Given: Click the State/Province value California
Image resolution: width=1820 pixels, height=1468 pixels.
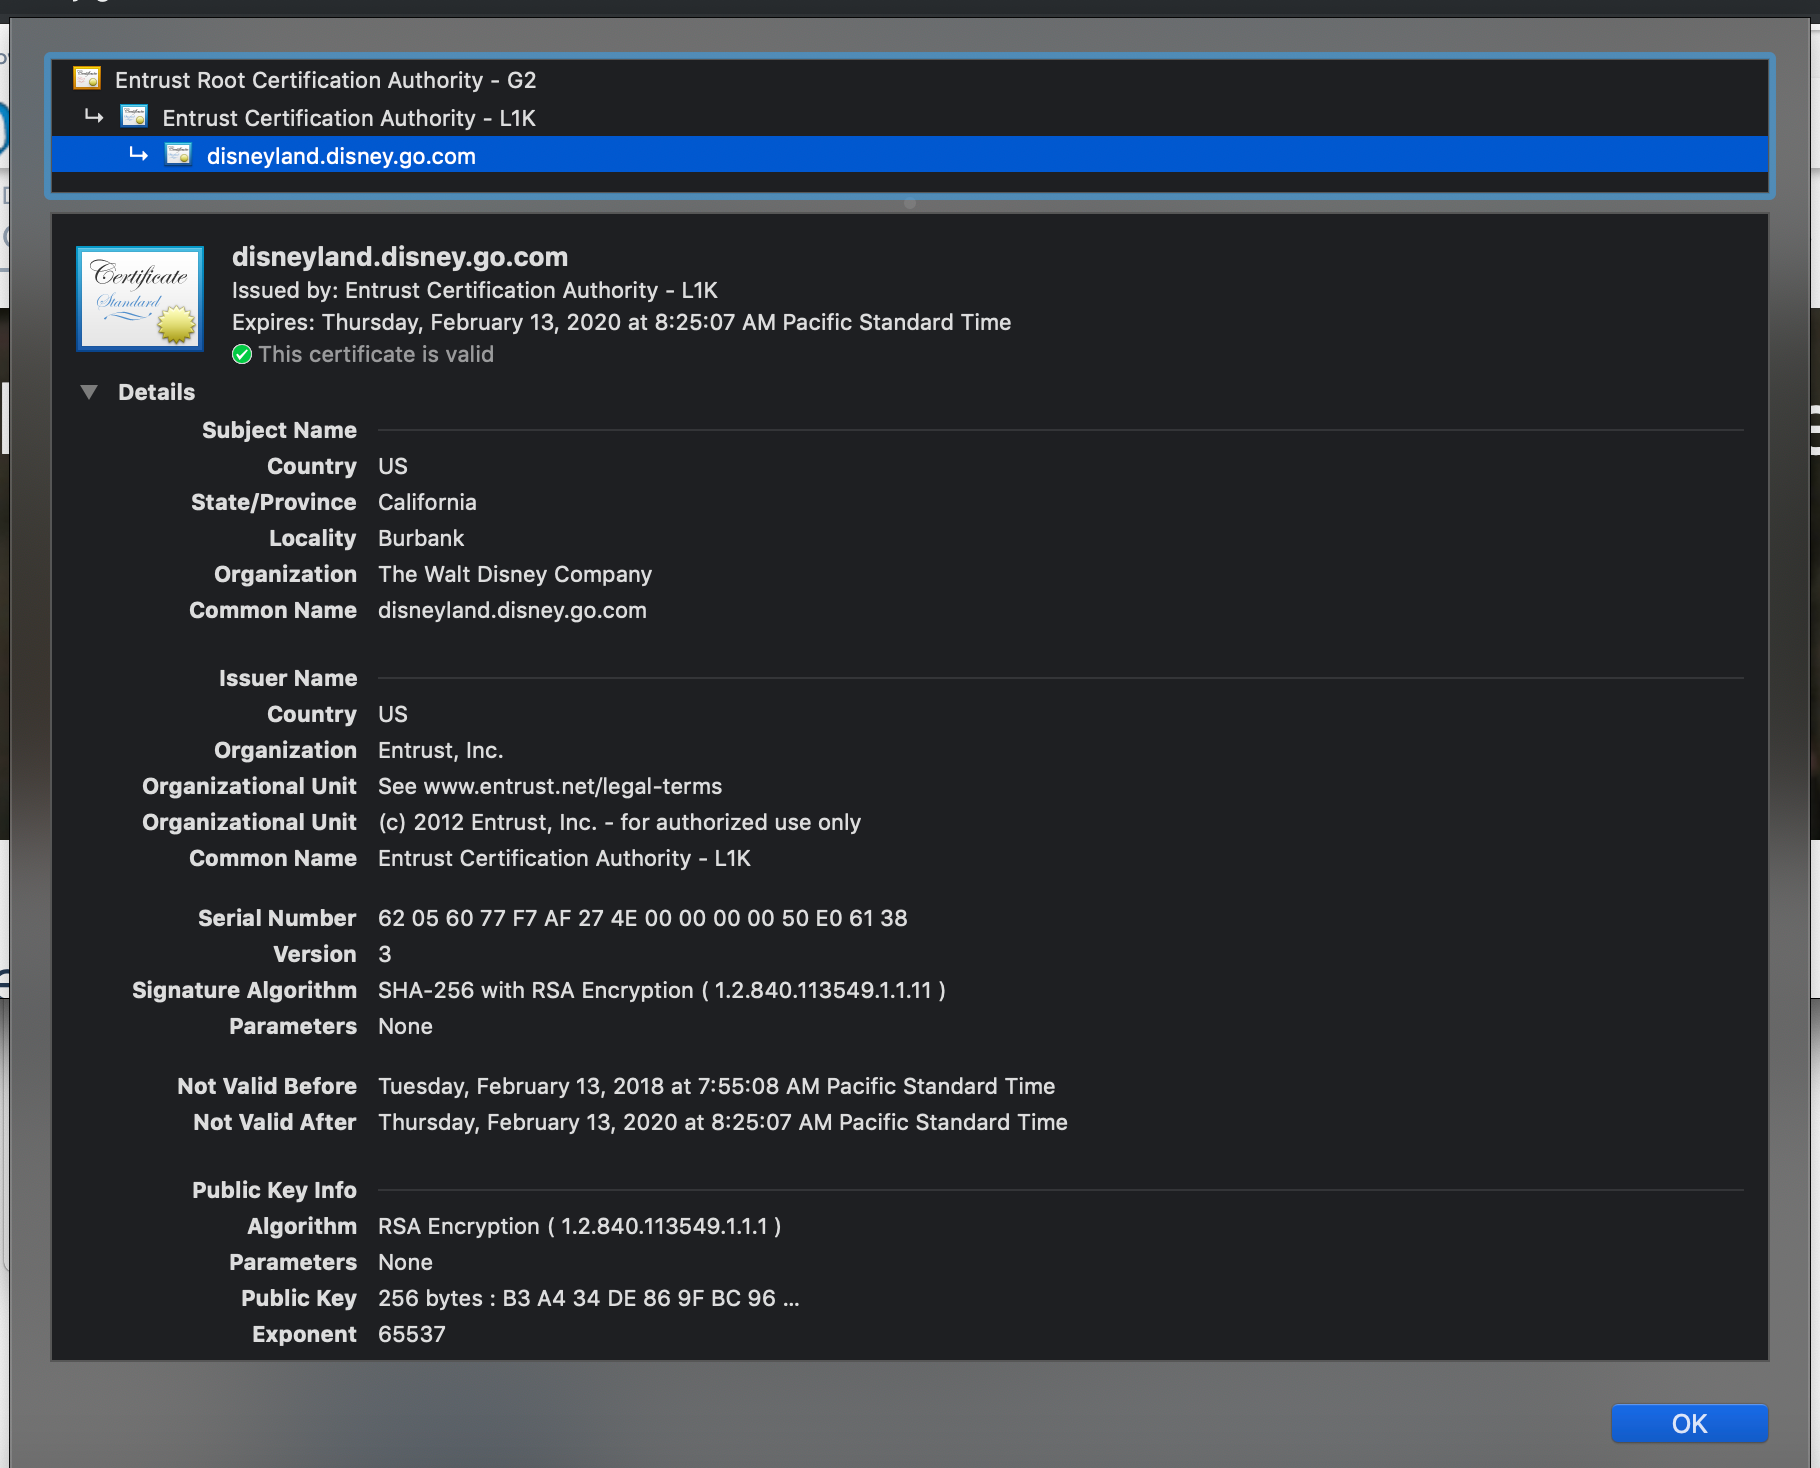Looking at the screenshot, I should tap(427, 502).
